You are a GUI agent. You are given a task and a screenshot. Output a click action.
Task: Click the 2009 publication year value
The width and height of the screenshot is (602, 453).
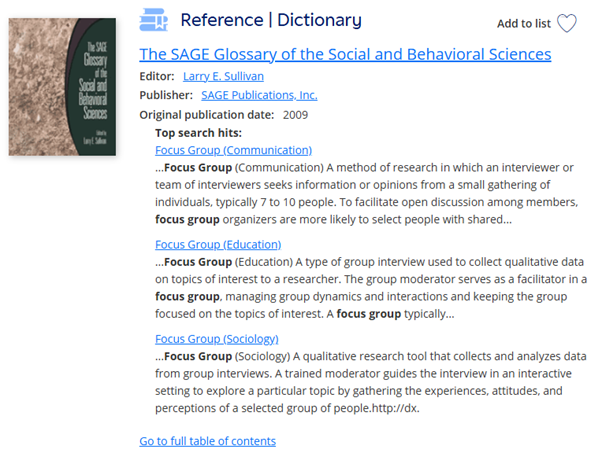(x=296, y=114)
